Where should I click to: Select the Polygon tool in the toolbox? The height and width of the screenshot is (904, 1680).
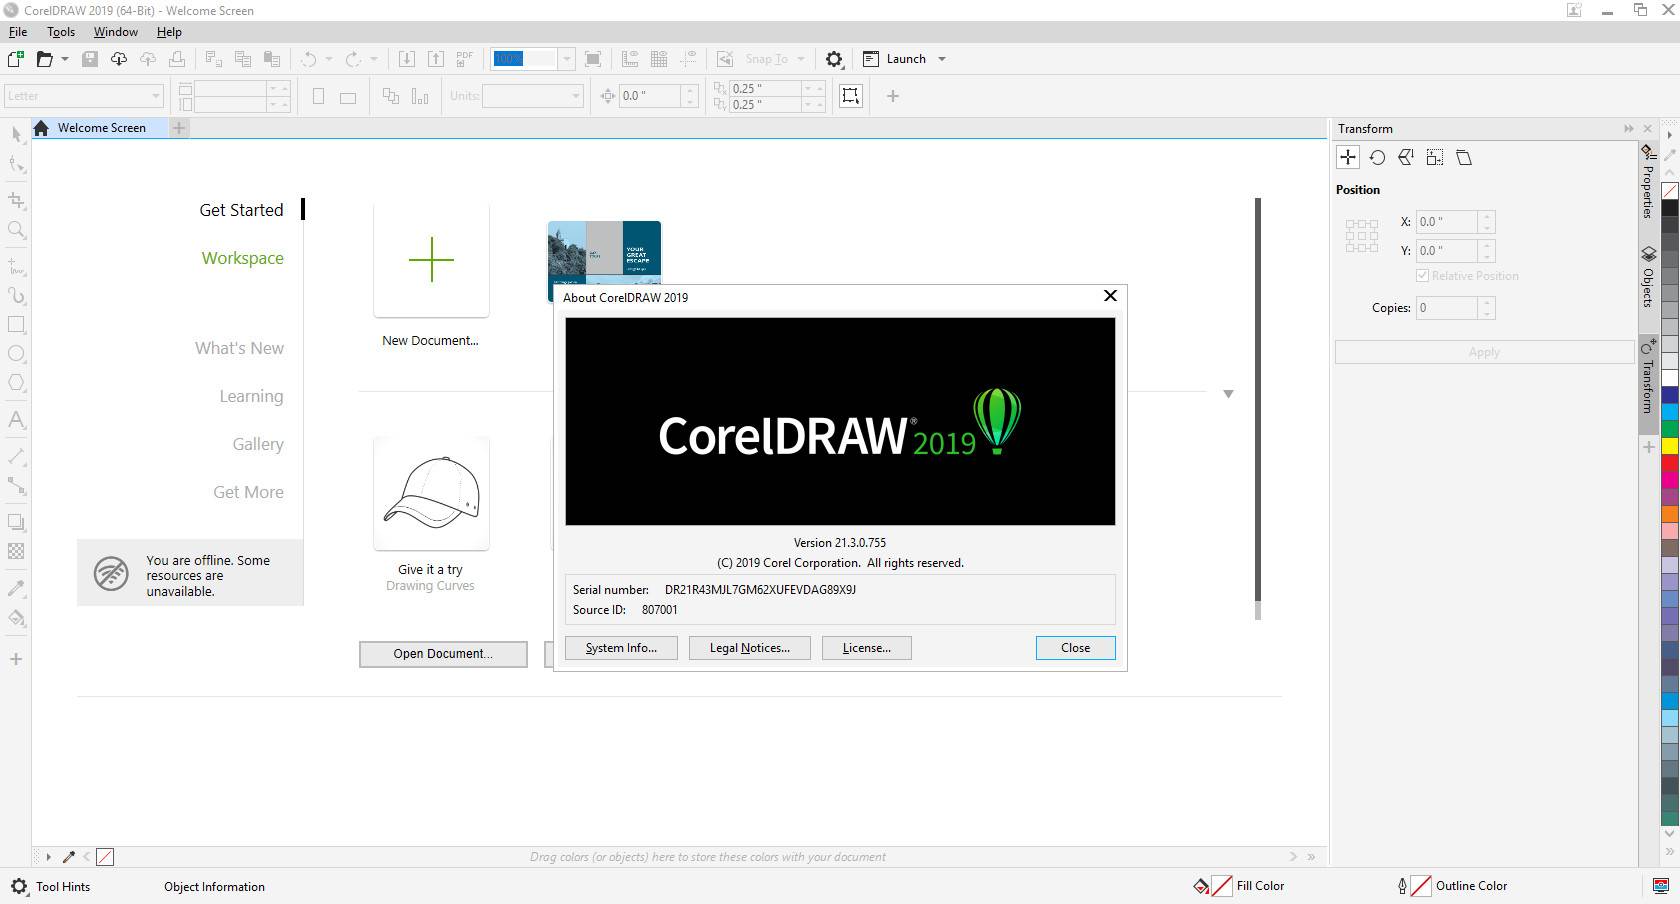point(16,383)
